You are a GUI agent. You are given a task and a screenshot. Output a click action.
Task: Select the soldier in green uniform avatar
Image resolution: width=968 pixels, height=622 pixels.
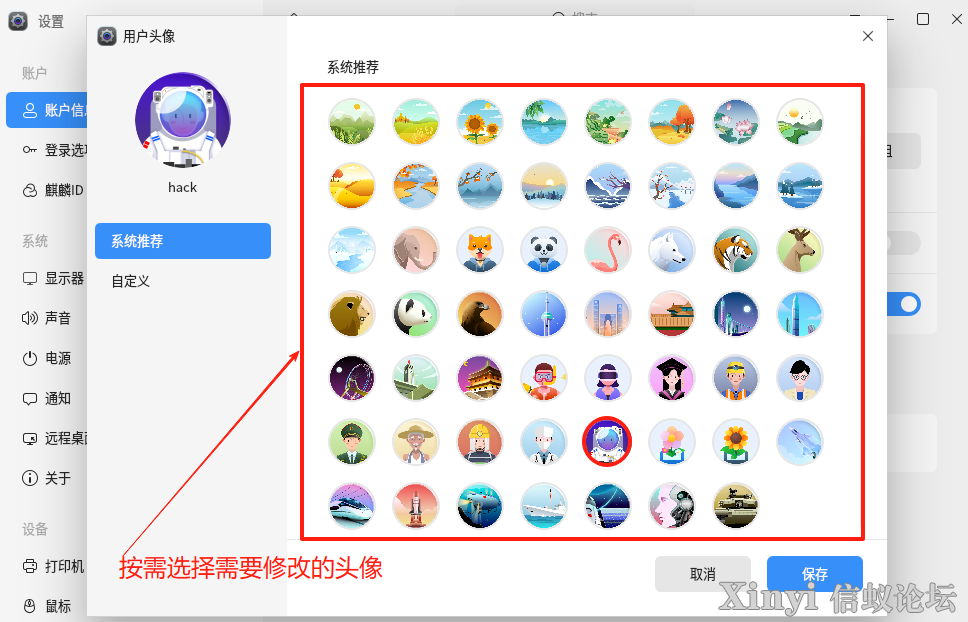[x=352, y=442]
